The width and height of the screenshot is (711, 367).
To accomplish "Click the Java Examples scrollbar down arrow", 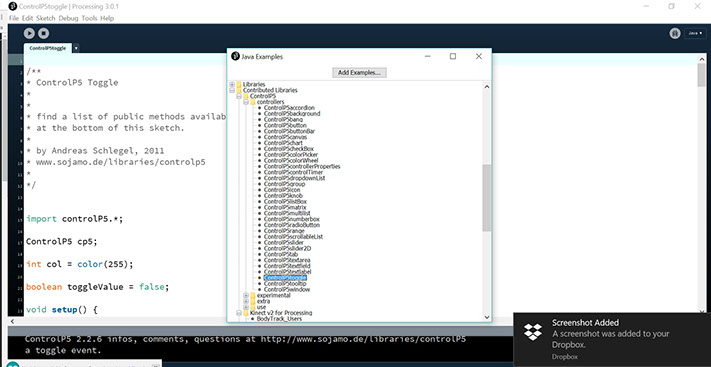I will (x=487, y=317).
